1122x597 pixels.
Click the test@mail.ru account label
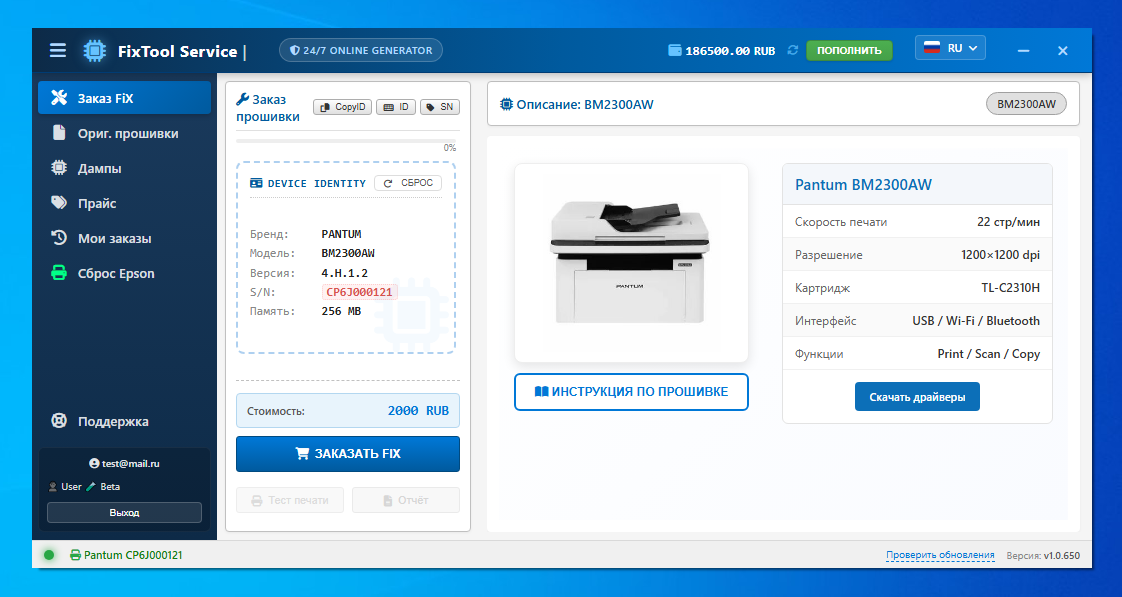(x=125, y=463)
